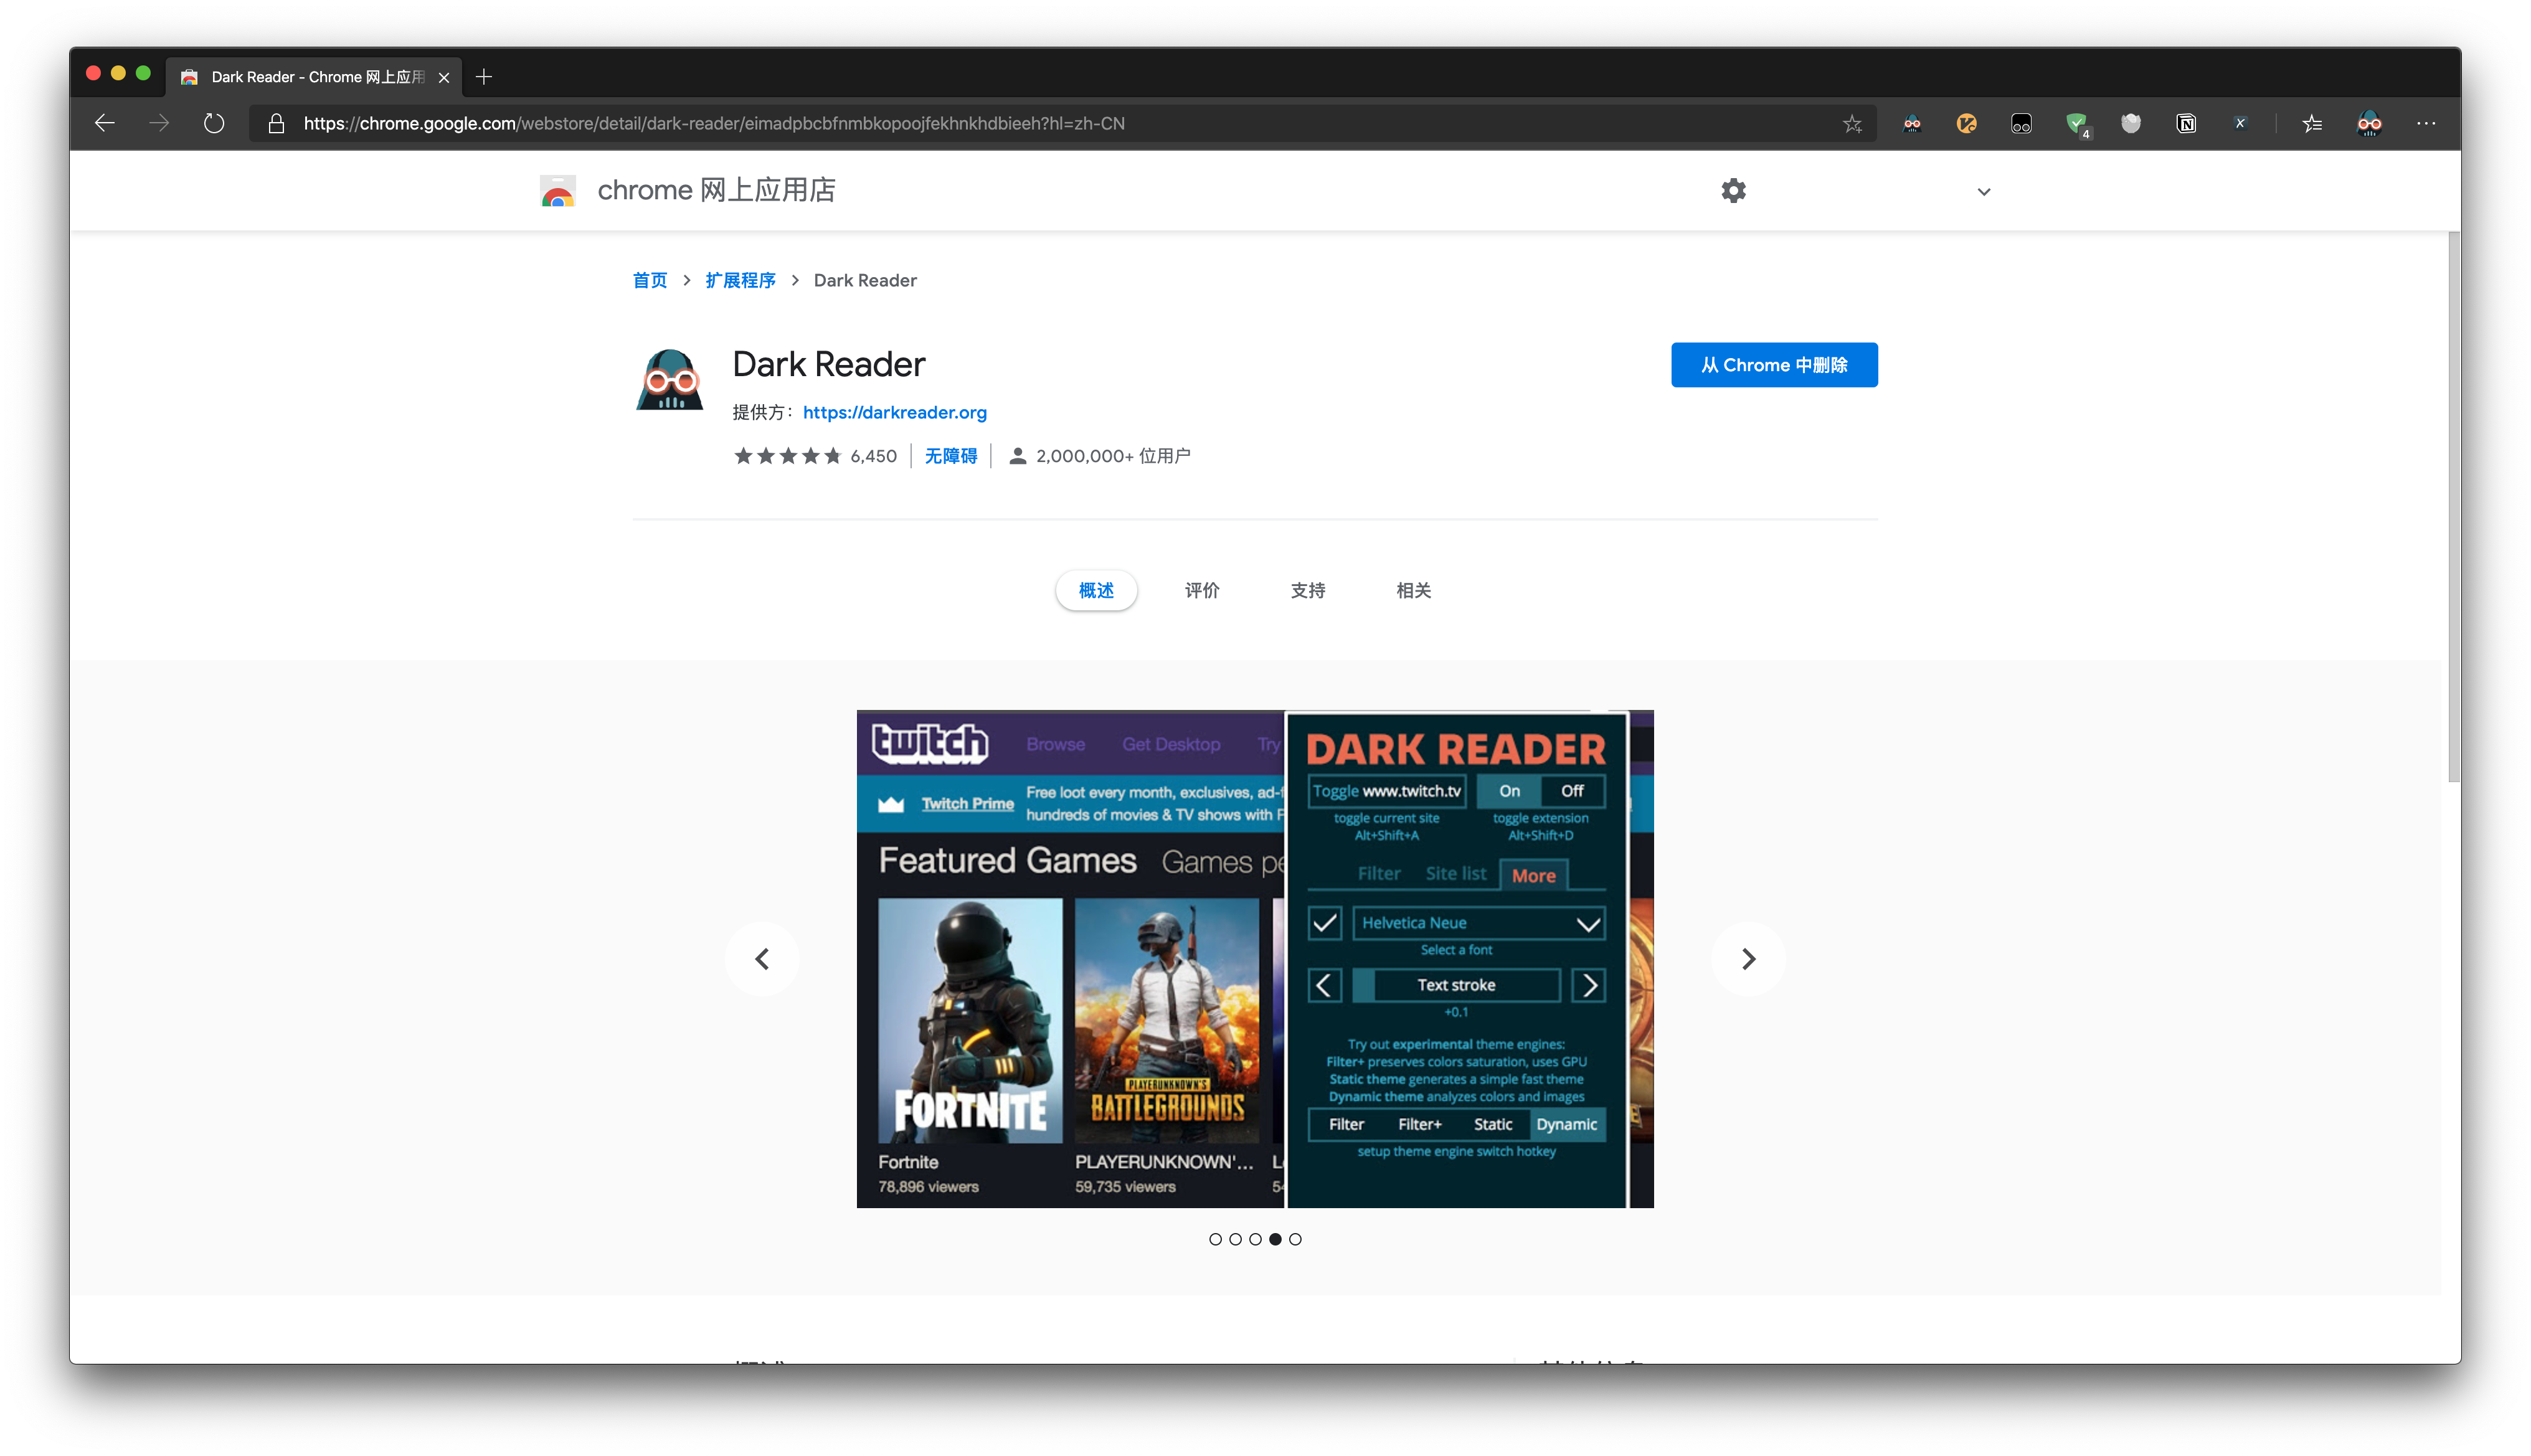Viewport: 2531px width, 1456px height.
Task: Click the page vertical scrollbar
Action: [x=2453, y=506]
